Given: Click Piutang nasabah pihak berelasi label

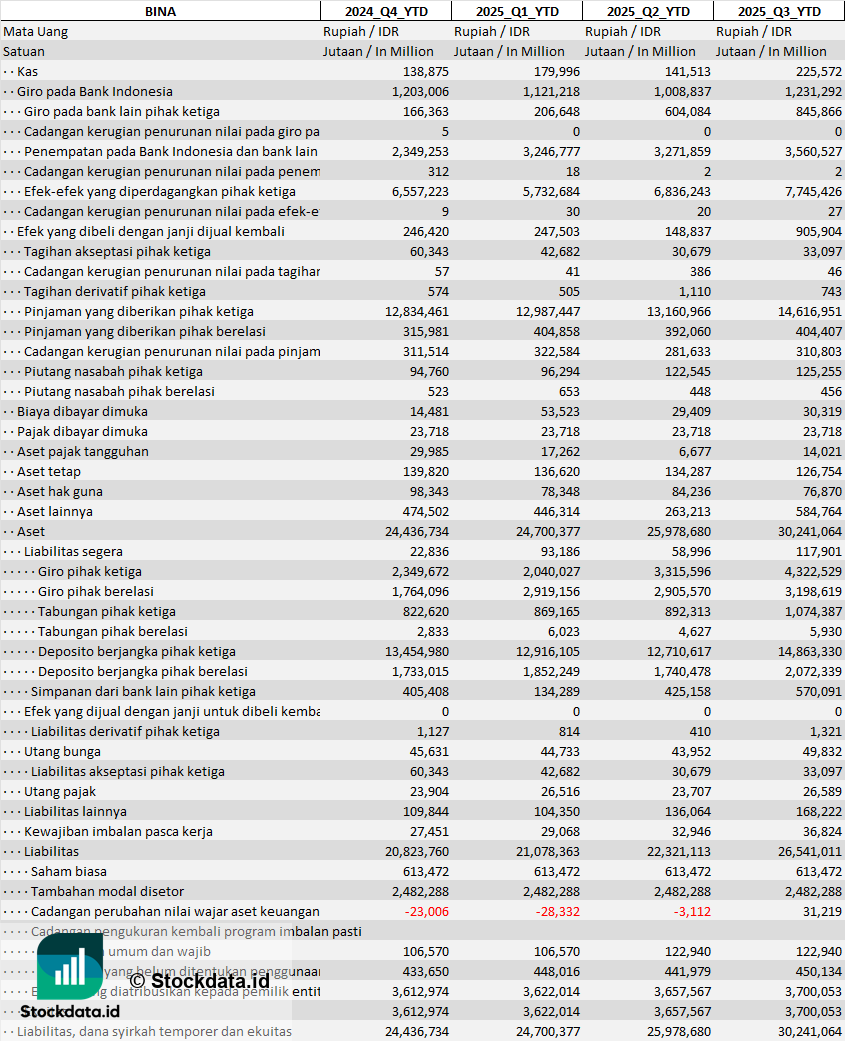Looking at the screenshot, I should pyautogui.click(x=119, y=392).
